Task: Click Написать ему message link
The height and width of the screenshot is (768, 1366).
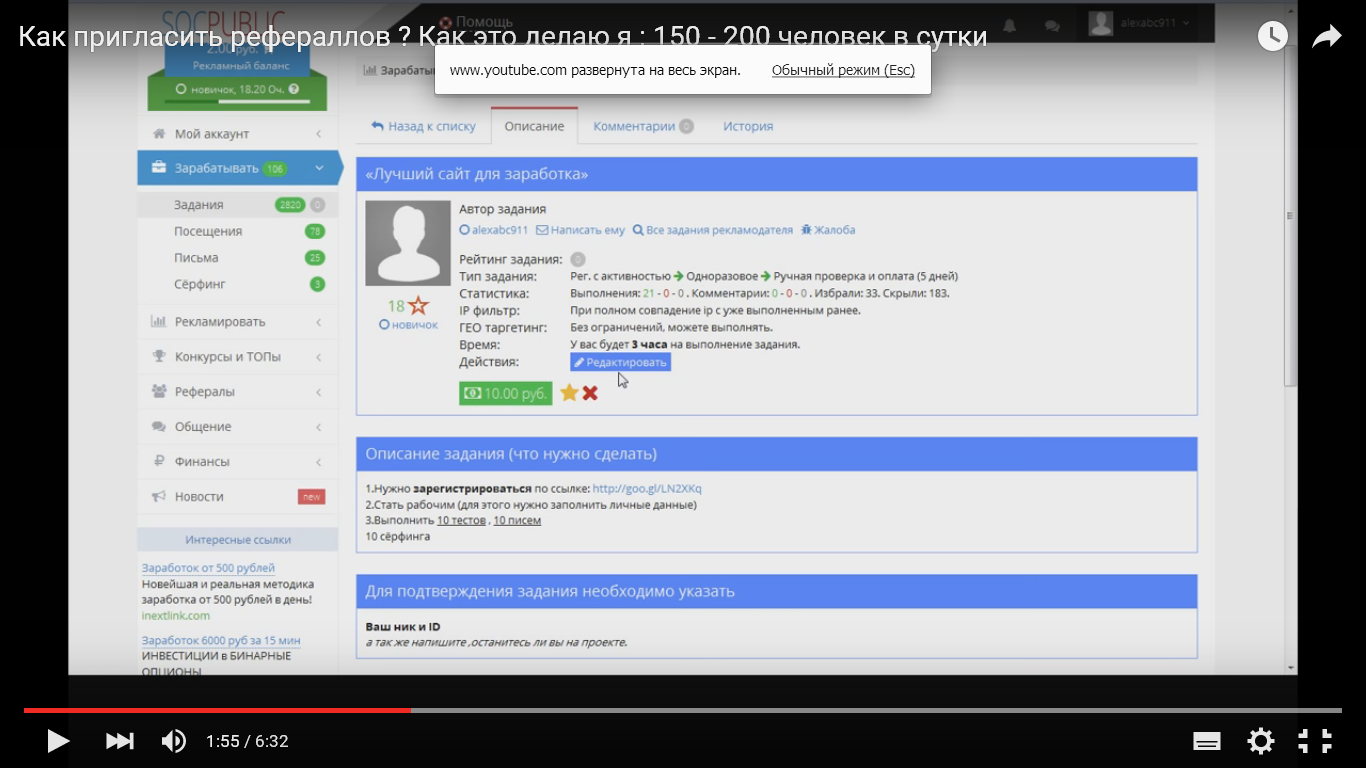Action: click(x=580, y=229)
